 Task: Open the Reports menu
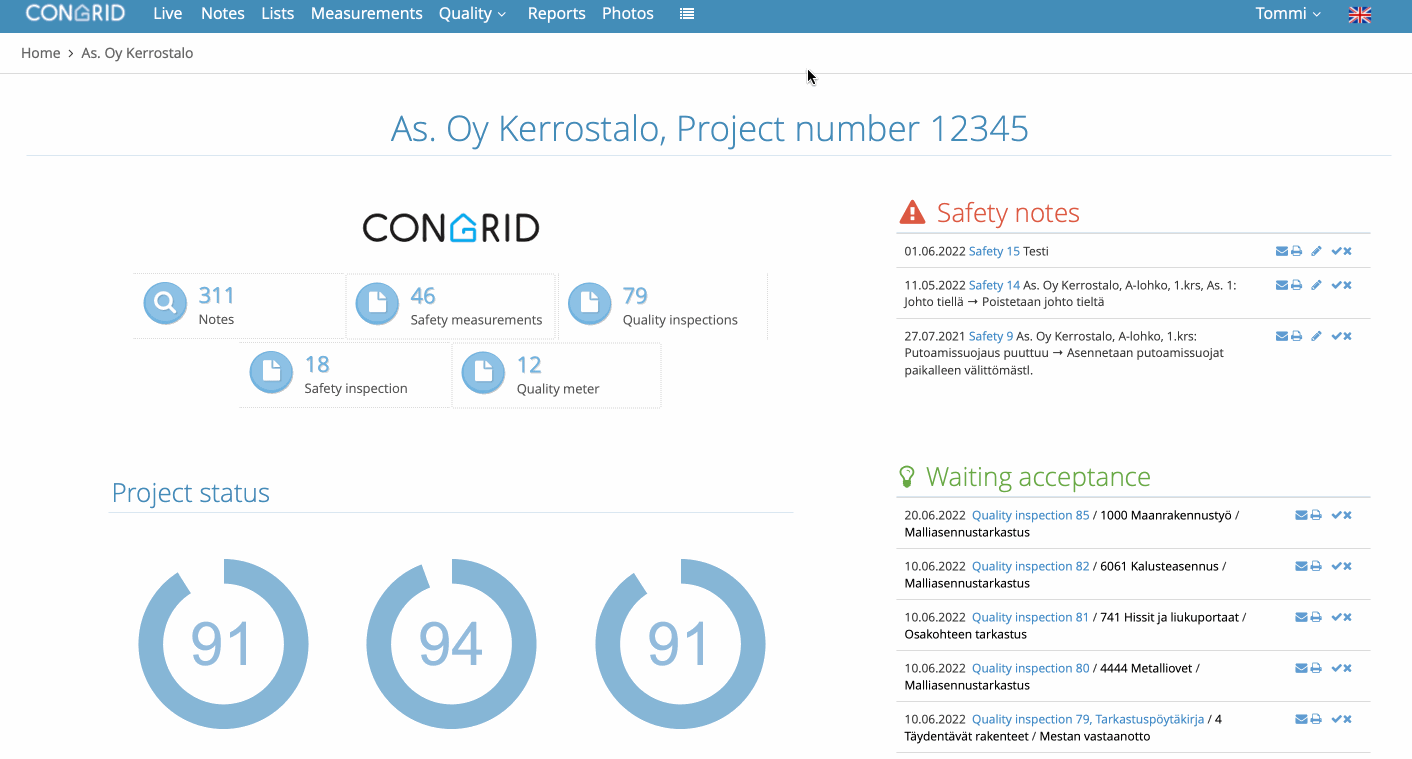tap(557, 14)
